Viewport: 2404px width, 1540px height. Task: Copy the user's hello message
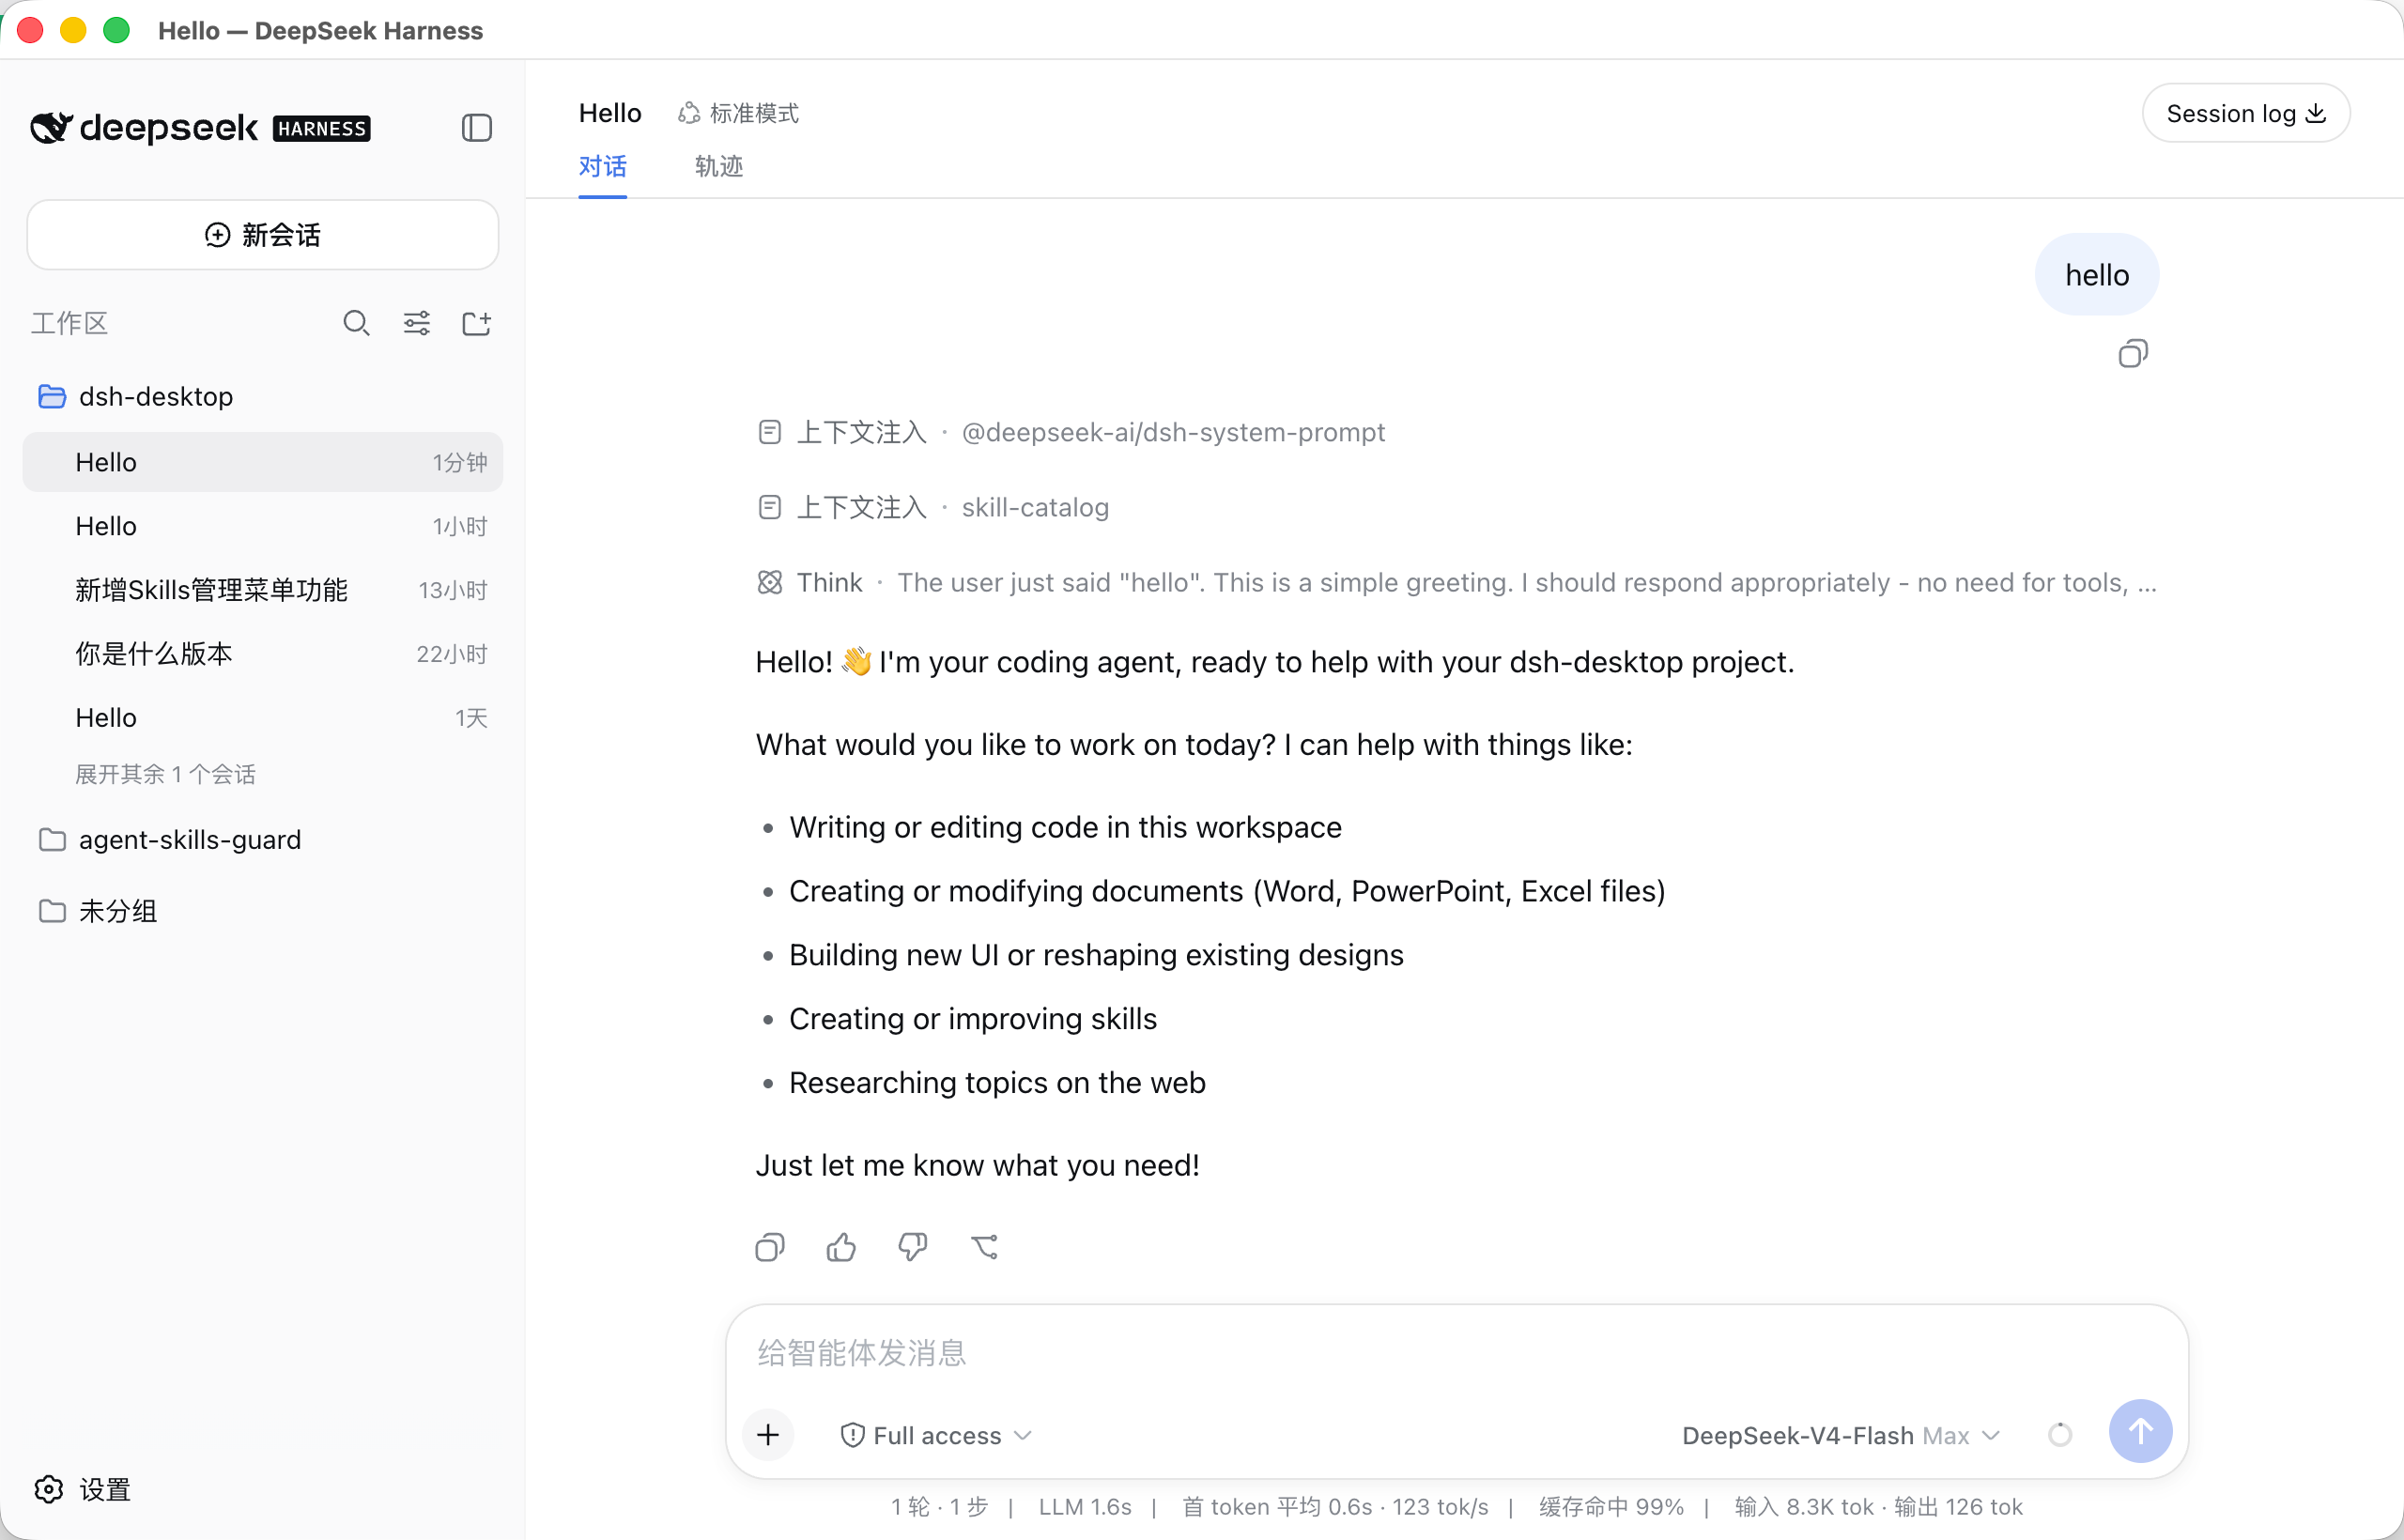click(2133, 354)
